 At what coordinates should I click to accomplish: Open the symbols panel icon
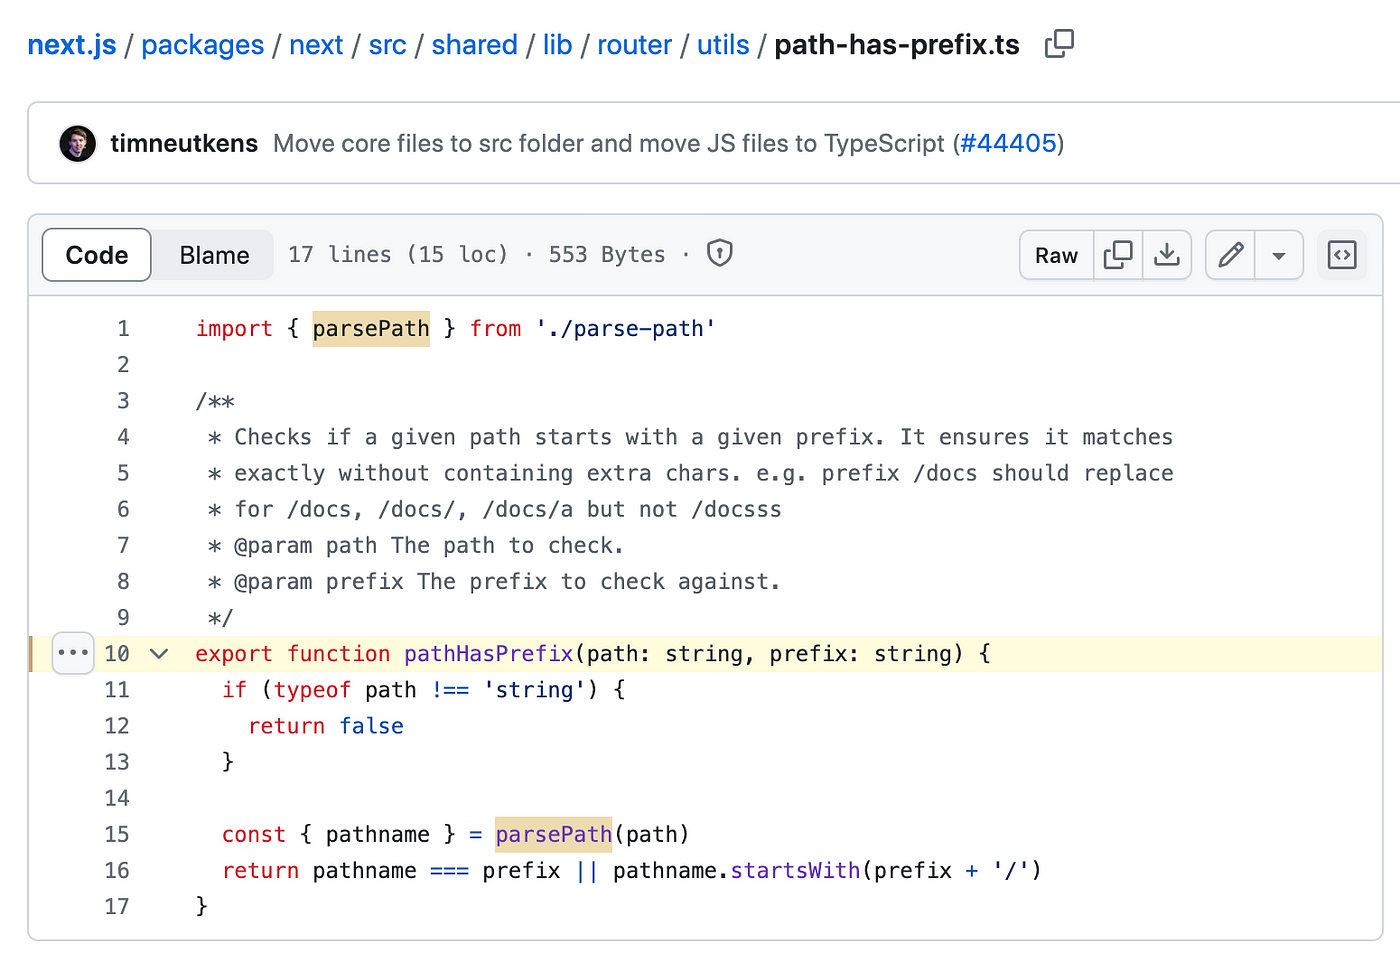click(x=1342, y=255)
